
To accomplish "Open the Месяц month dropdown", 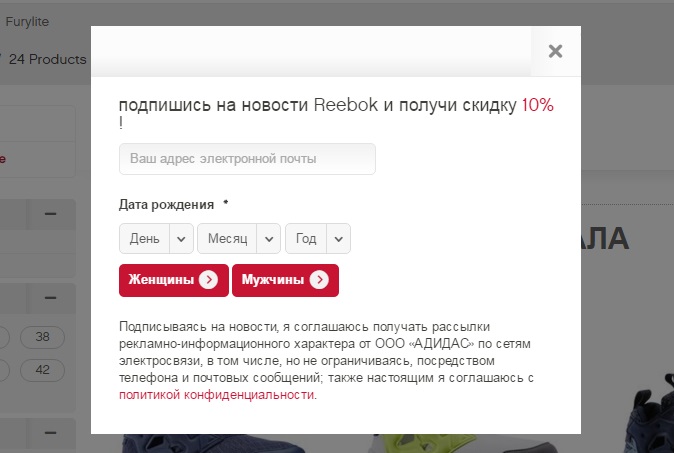I will point(239,239).
